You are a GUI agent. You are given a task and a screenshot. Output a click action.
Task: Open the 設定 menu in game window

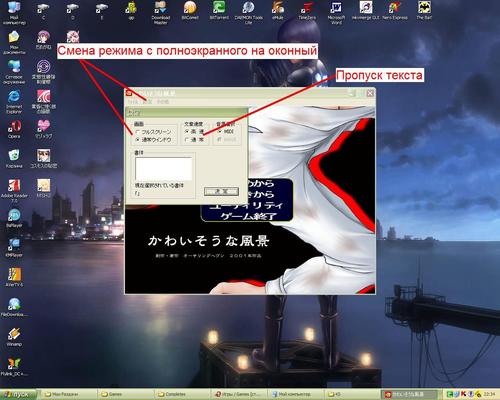coord(147,101)
